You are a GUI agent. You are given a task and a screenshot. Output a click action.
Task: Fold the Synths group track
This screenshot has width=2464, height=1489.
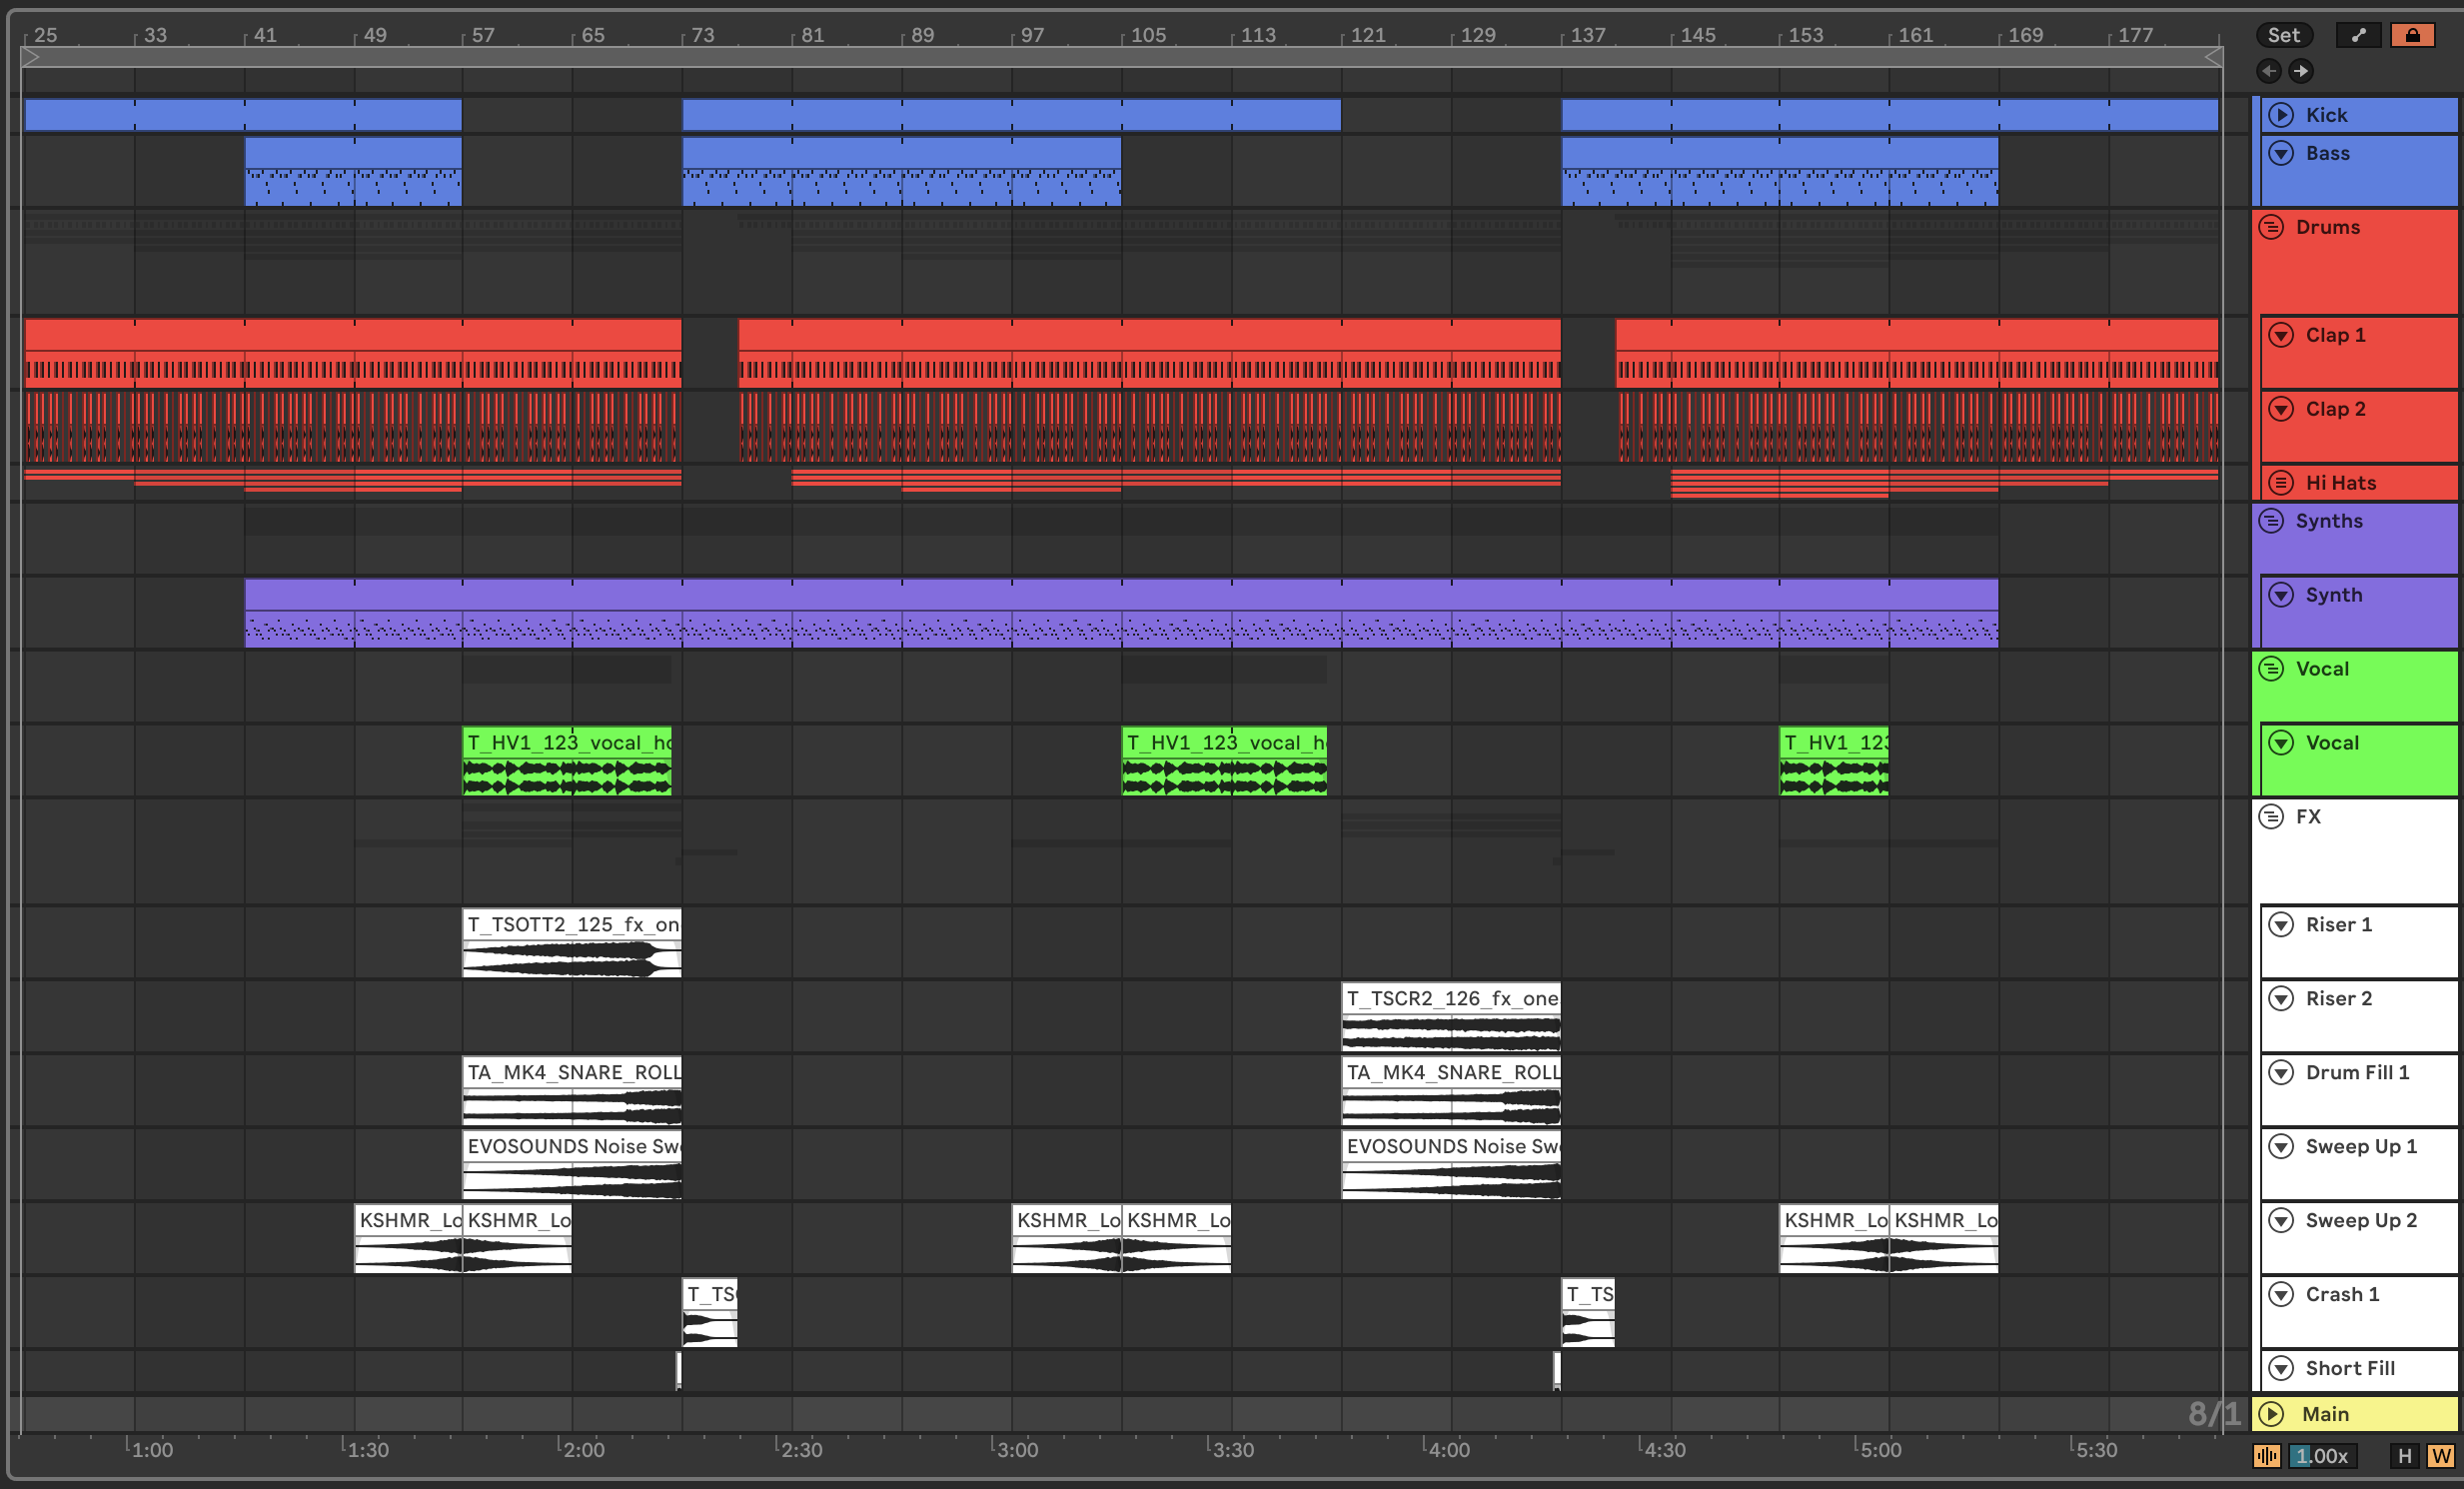pos(2271,521)
